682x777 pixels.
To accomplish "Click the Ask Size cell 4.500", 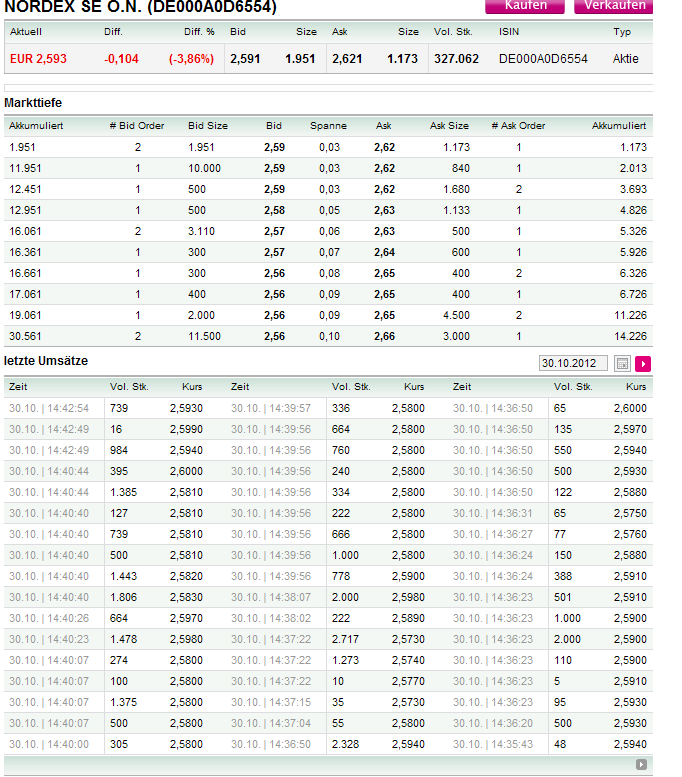I will [x=456, y=315].
